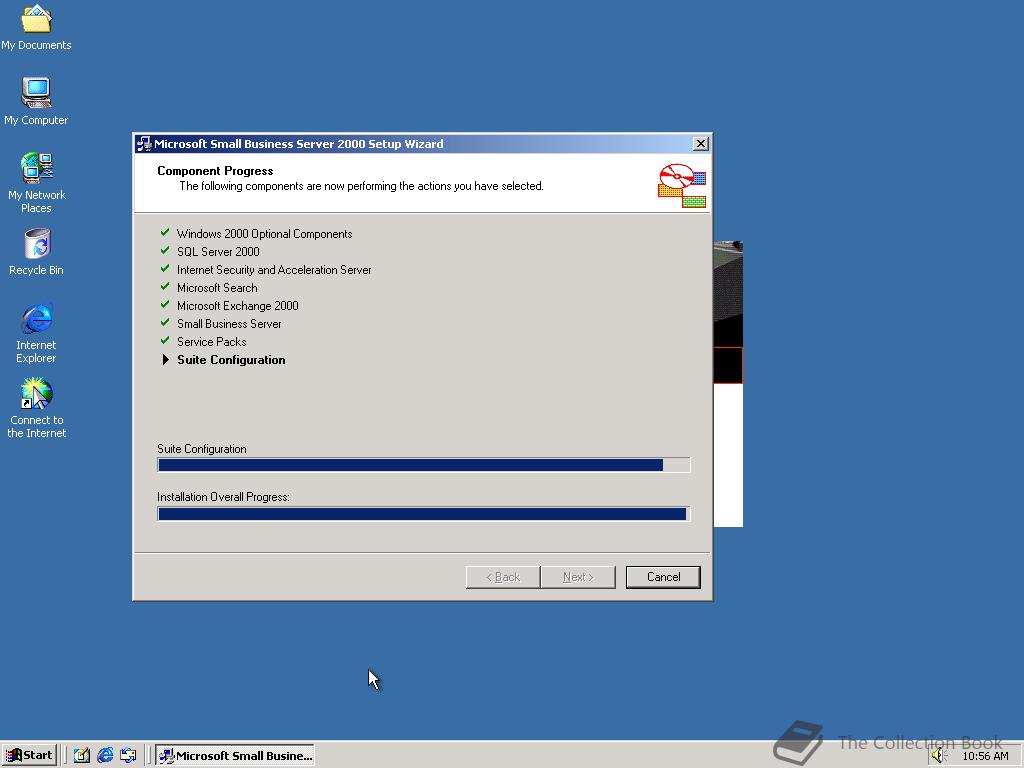Click Show Desktop quick launch icon
1024x768 pixels.
click(x=82, y=756)
